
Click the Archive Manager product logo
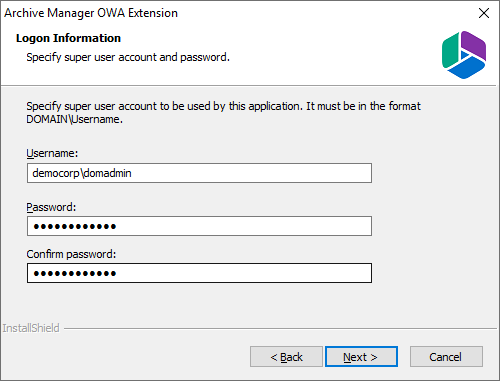pyautogui.click(x=464, y=55)
